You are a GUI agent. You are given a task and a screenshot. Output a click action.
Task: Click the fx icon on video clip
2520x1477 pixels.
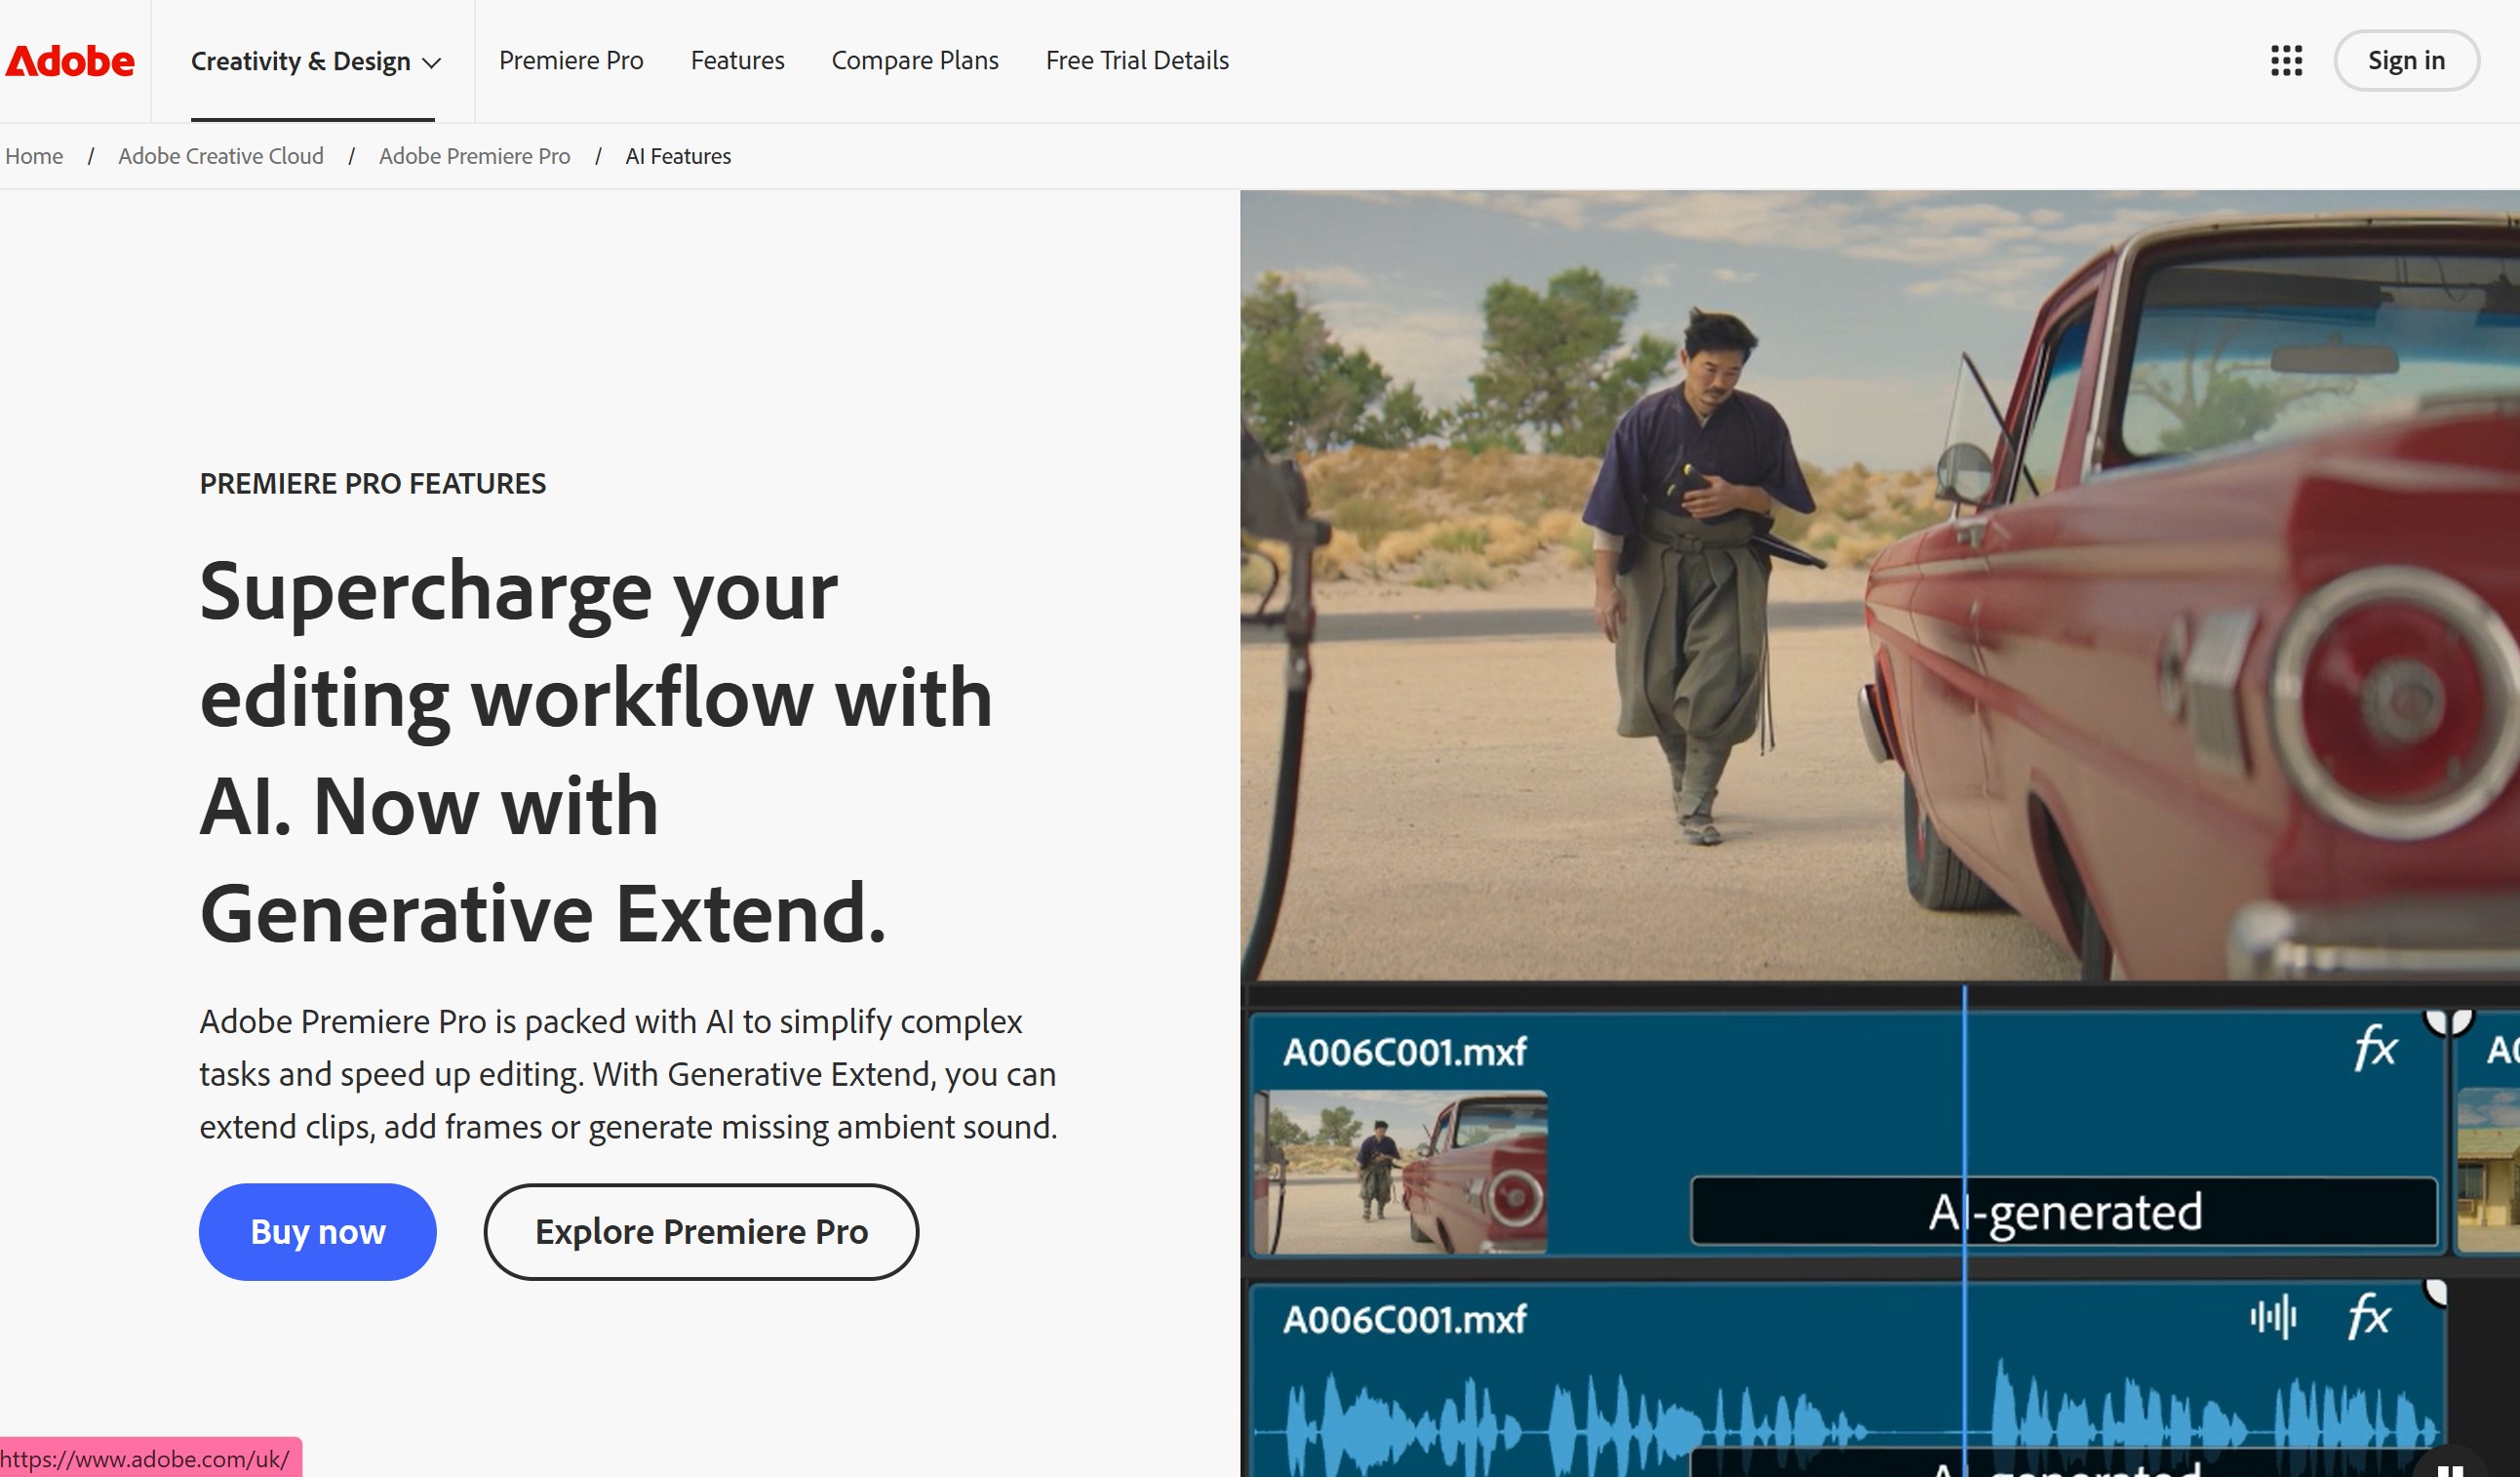2375,1048
